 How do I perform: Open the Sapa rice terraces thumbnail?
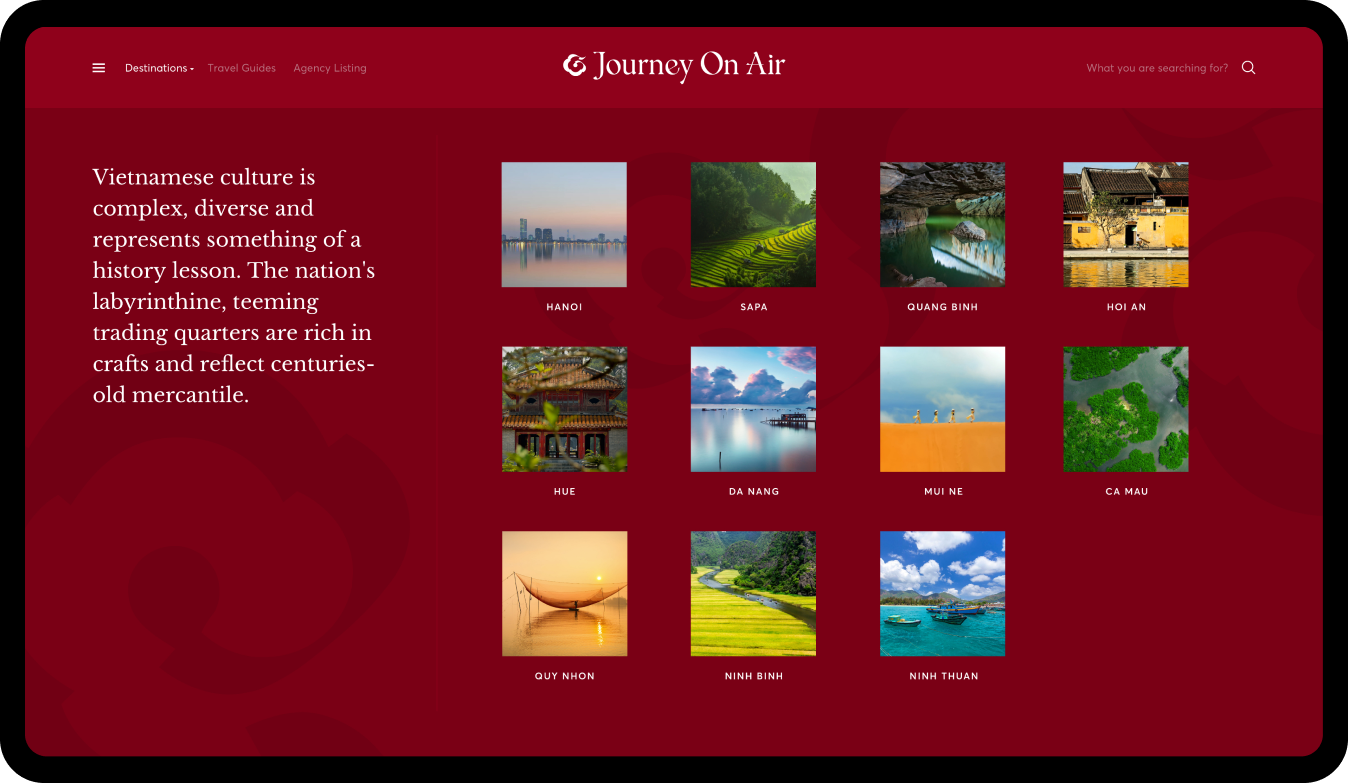coord(753,225)
